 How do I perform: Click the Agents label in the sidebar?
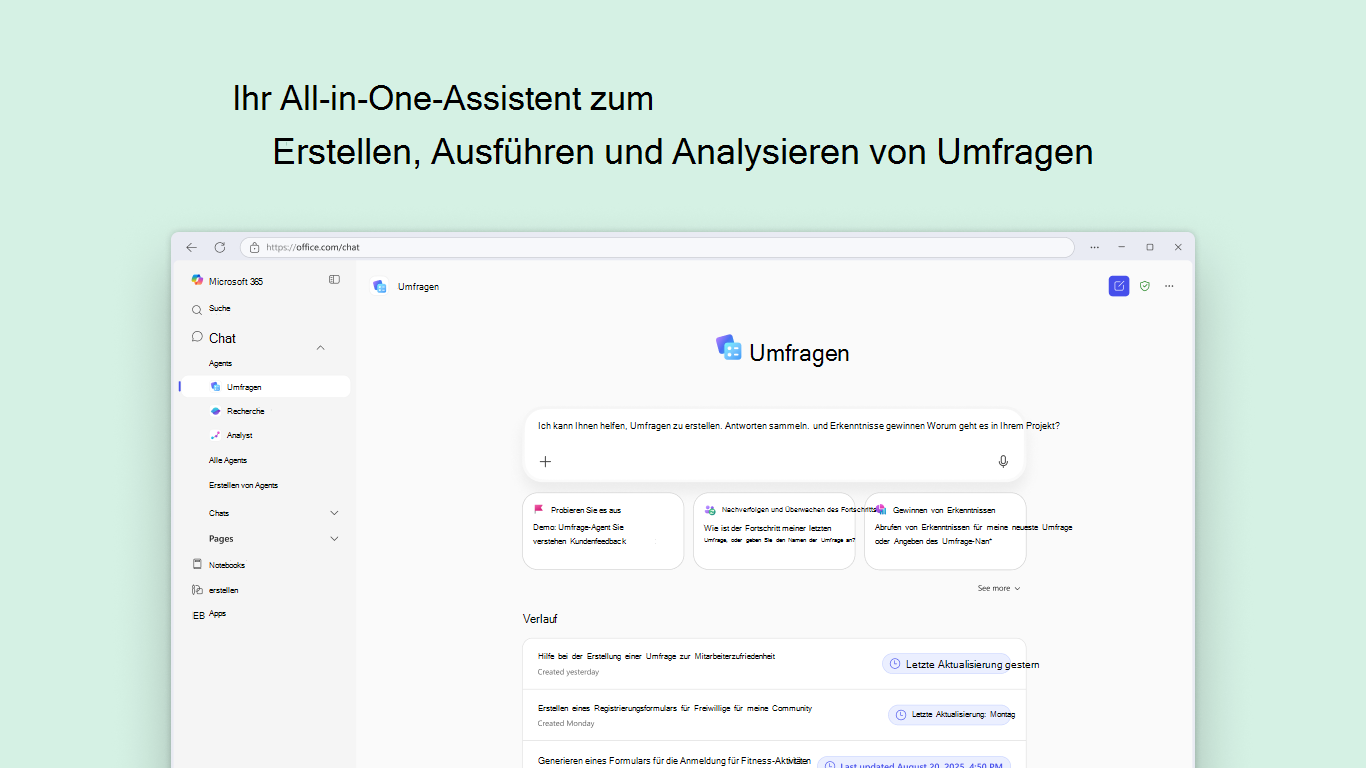[220, 363]
